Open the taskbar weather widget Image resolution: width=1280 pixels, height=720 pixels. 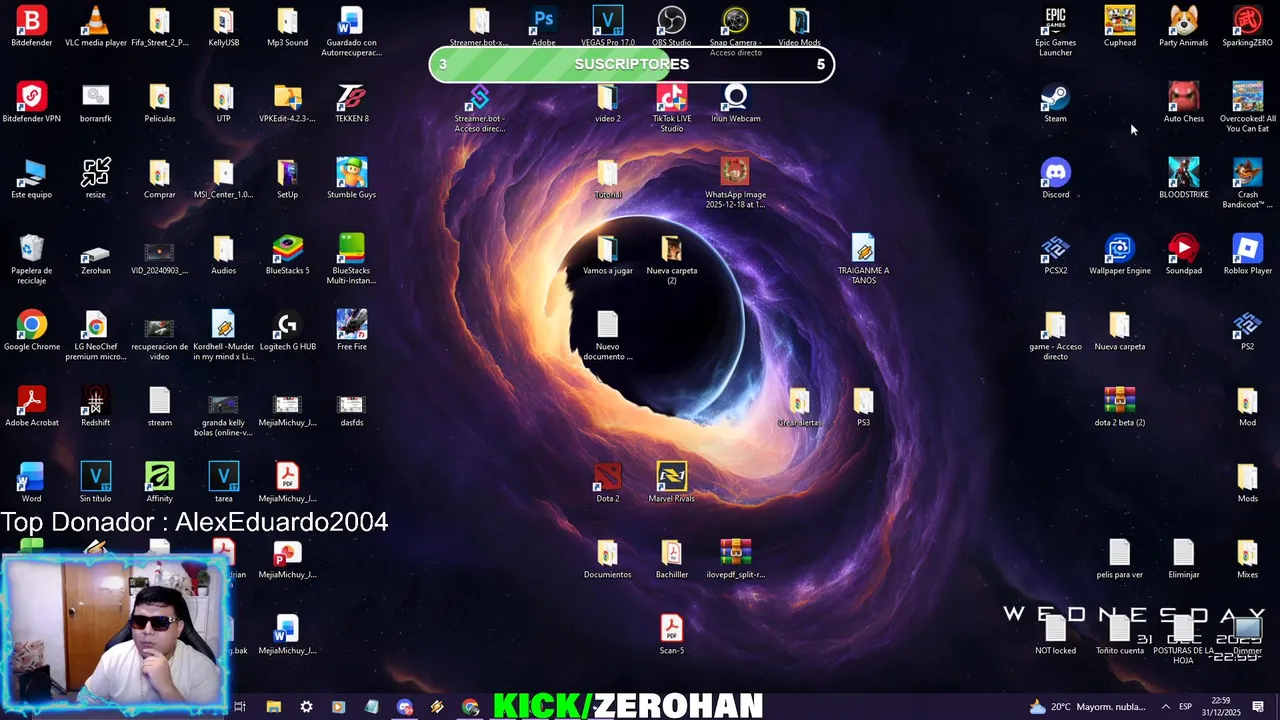[x=1087, y=707]
